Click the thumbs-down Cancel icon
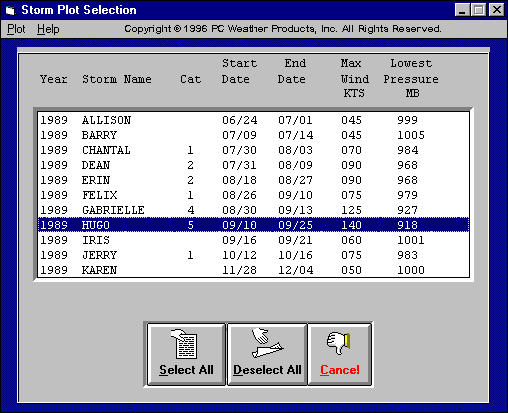Viewport: 508px width, 413px height. (339, 343)
